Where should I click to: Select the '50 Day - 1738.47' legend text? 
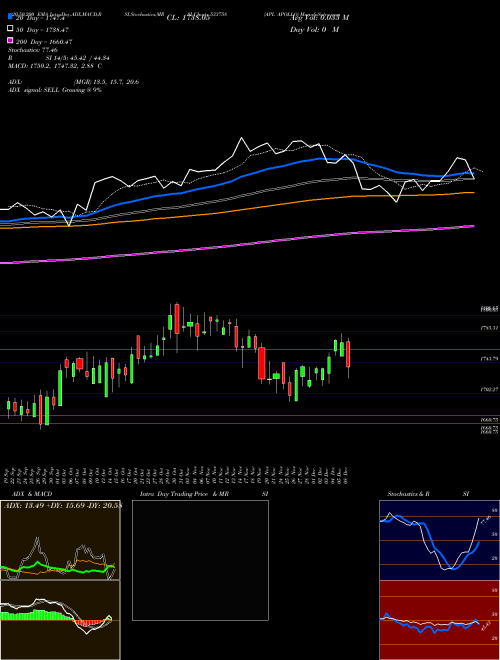43,30
